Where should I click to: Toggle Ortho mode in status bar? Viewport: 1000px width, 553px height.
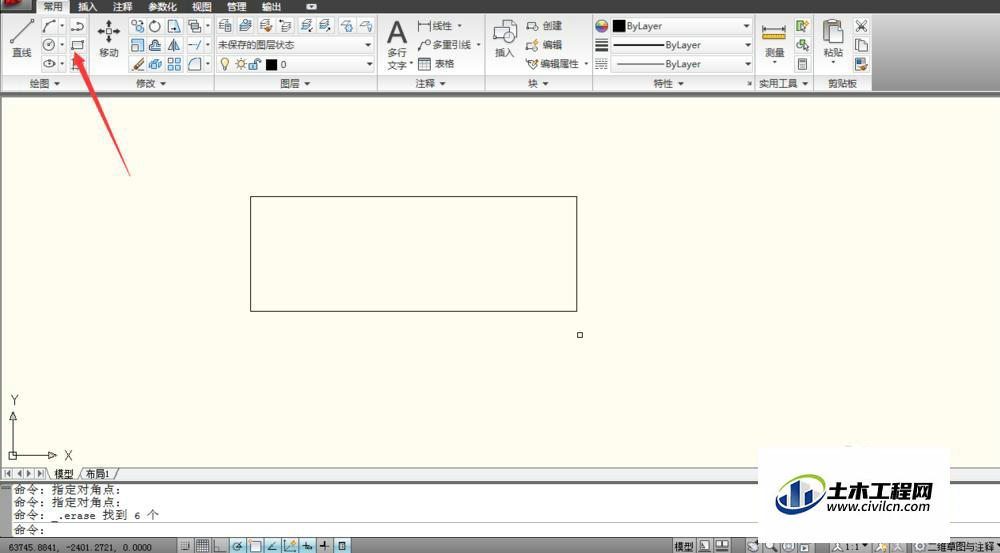pos(219,546)
